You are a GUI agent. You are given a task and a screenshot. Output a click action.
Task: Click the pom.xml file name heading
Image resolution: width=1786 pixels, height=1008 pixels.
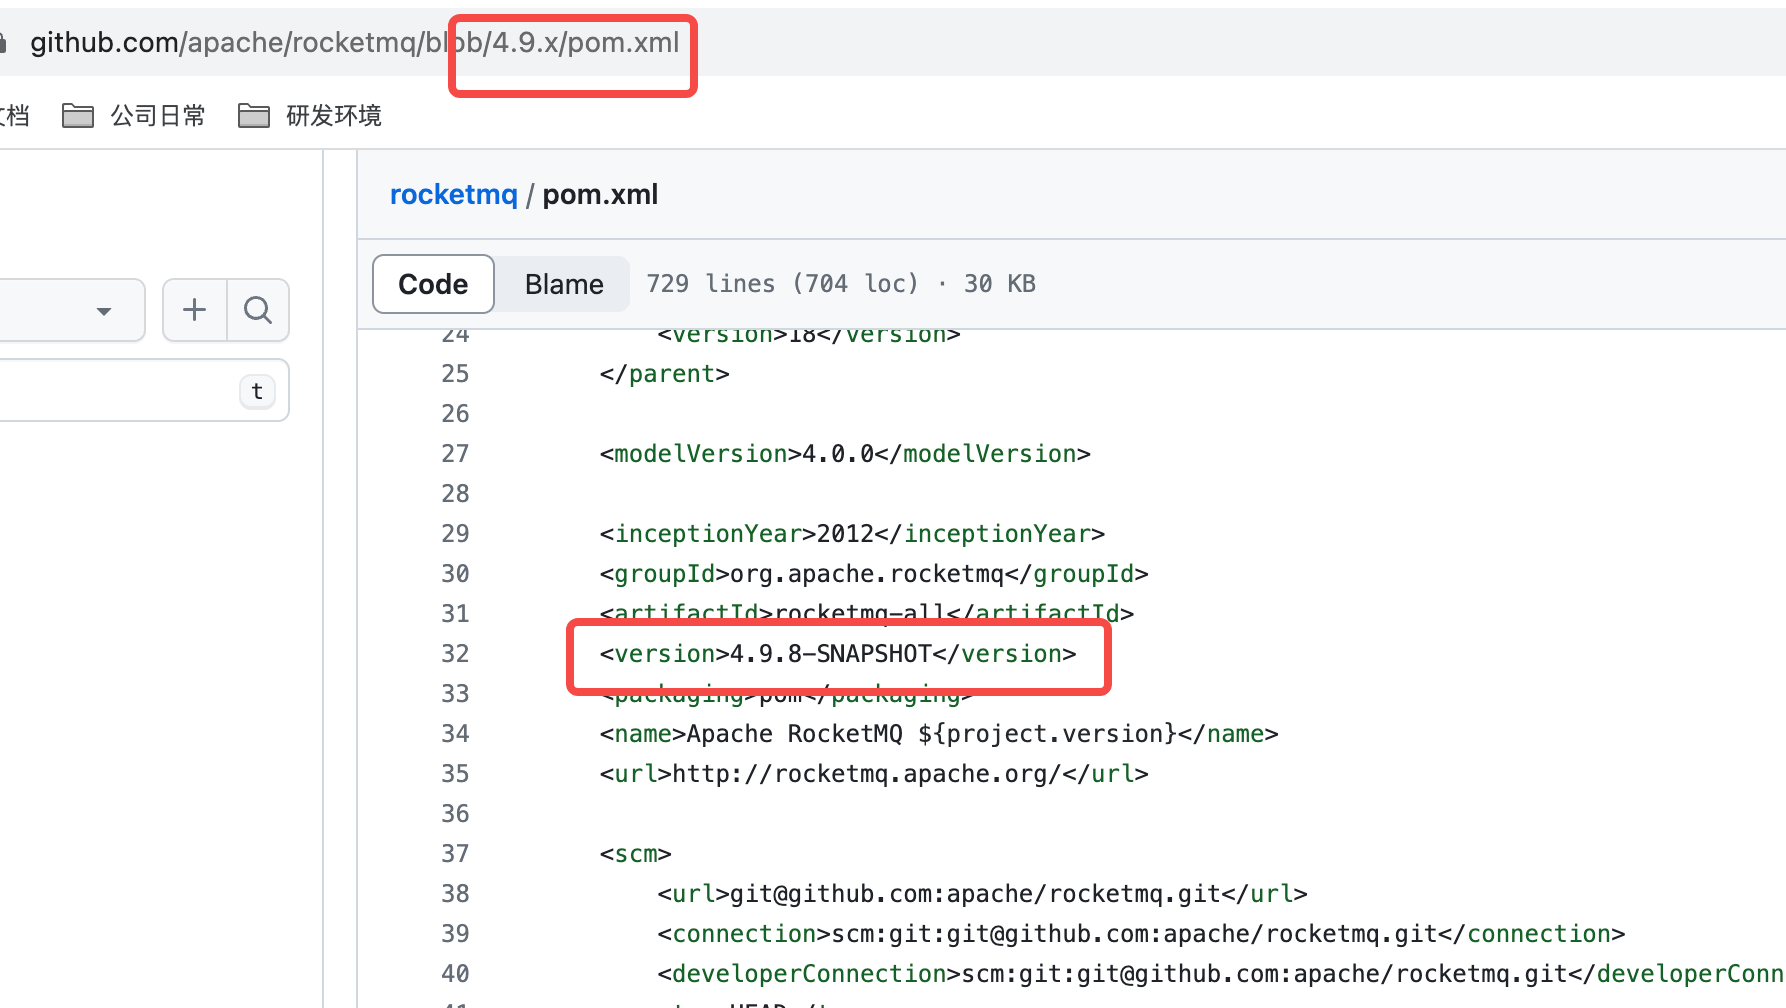[600, 194]
